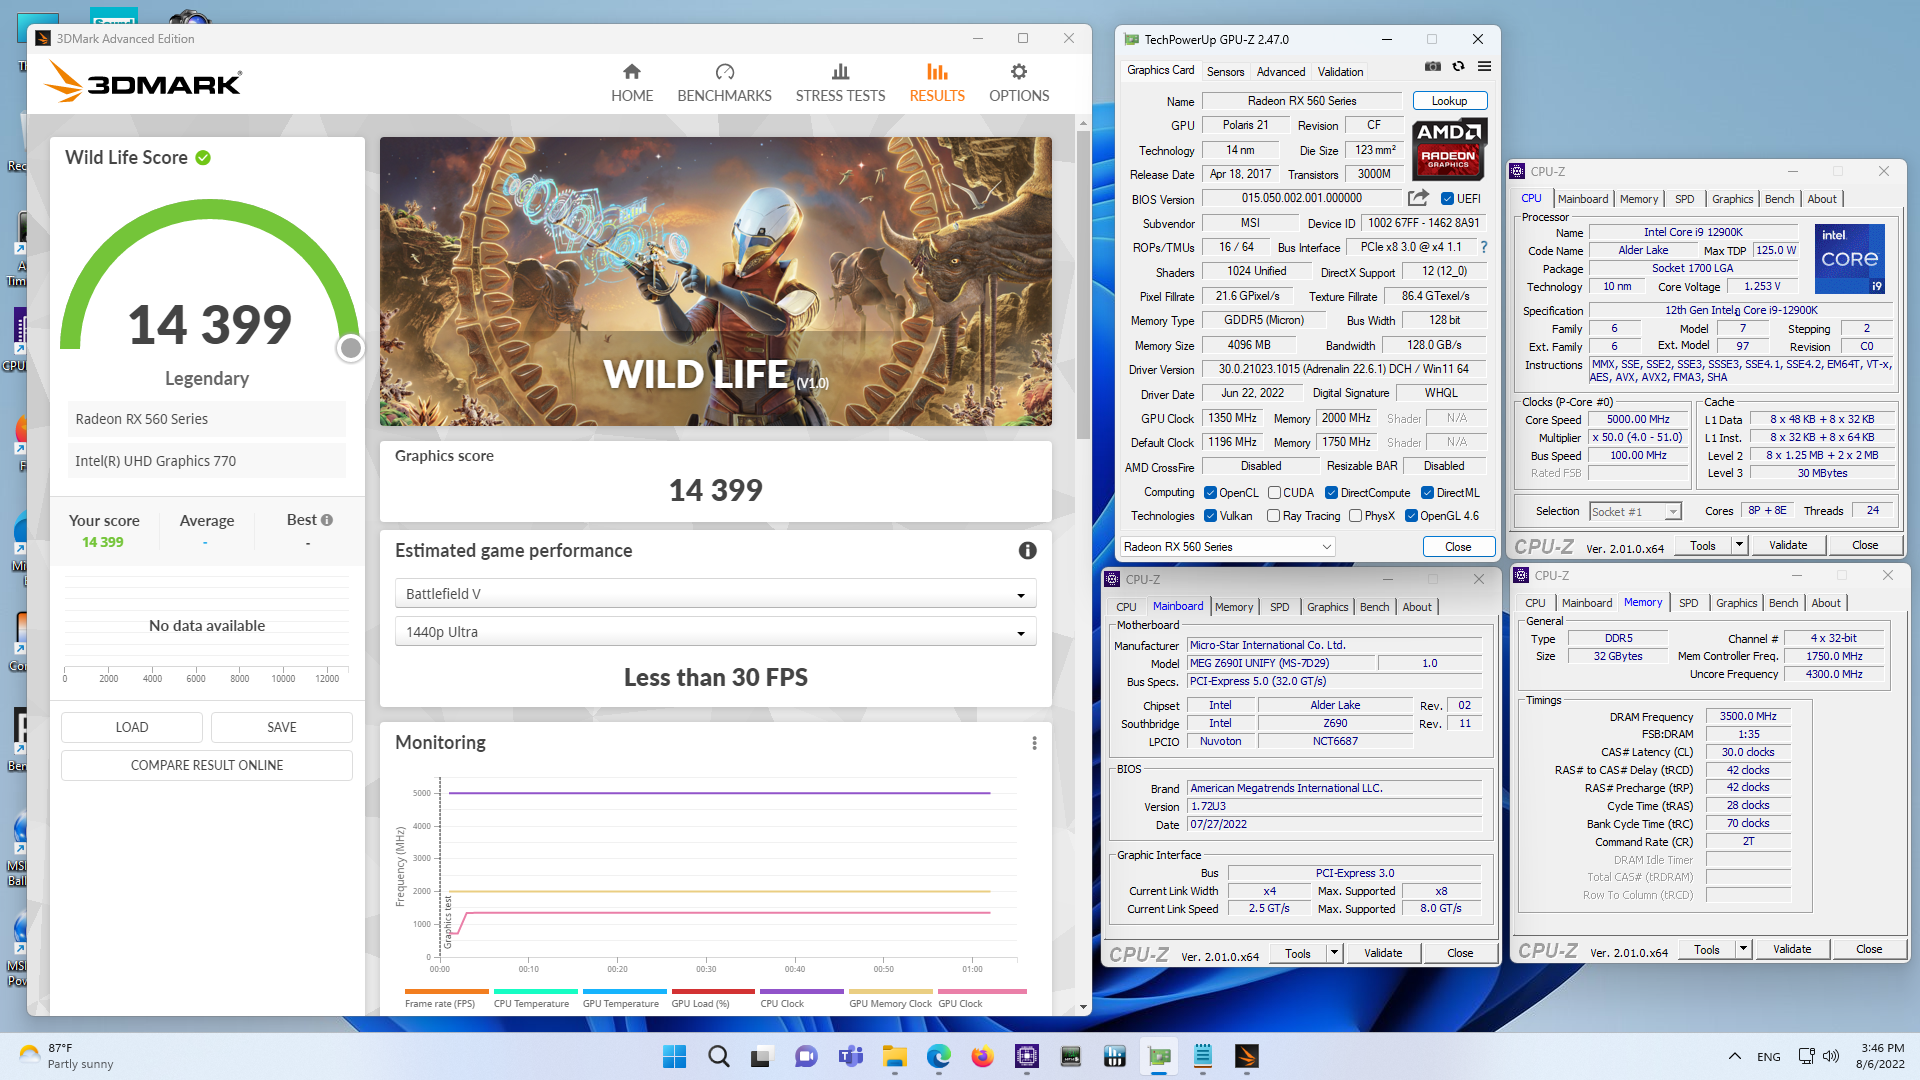
Task: Open Microsoft Teams from taskbar
Action: (x=850, y=1056)
